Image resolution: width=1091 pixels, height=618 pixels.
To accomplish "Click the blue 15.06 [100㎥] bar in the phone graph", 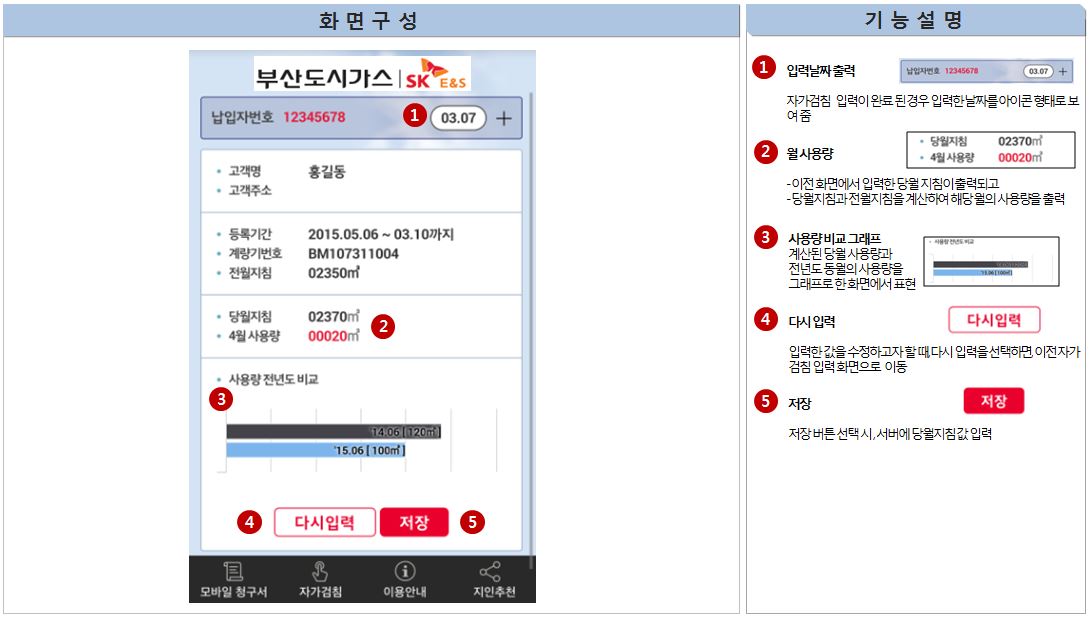I will click(316, 450).
